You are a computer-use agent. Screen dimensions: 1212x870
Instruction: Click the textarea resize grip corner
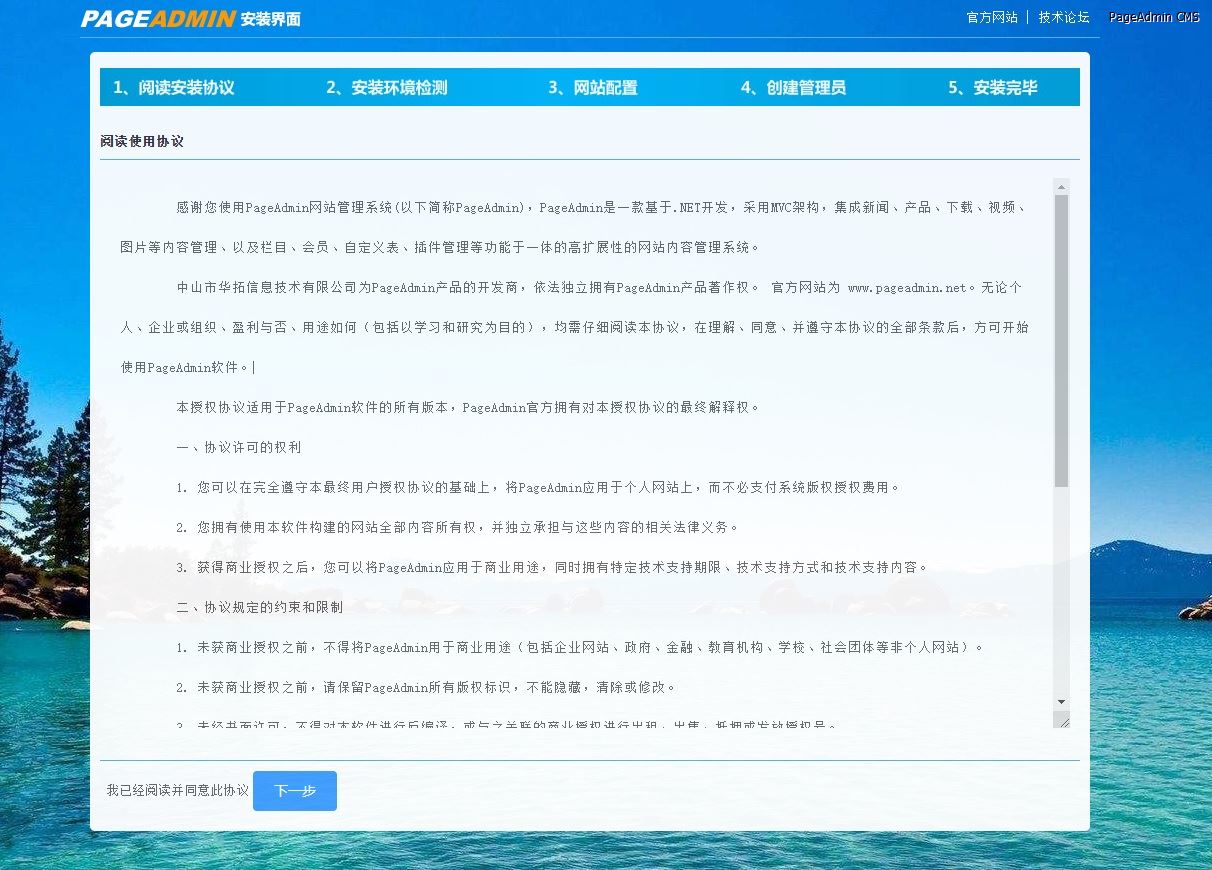[x=1062, y=720]
